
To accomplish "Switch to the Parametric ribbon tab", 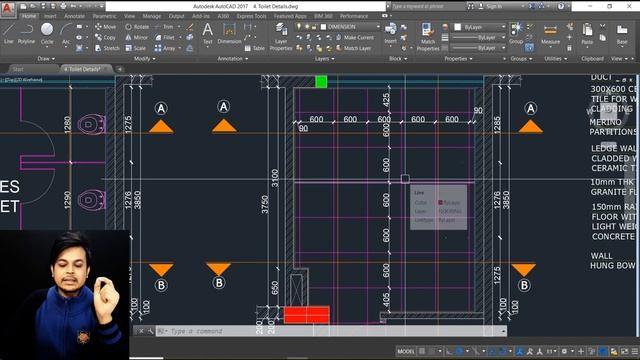I will coord(104,16).
